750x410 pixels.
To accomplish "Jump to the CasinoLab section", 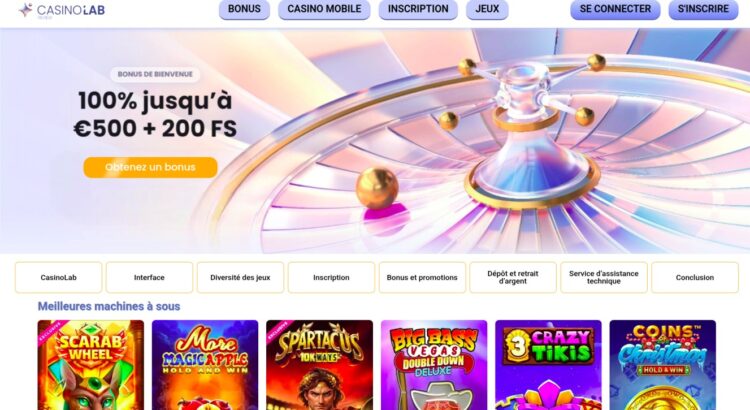I will [x=58, y=277].
